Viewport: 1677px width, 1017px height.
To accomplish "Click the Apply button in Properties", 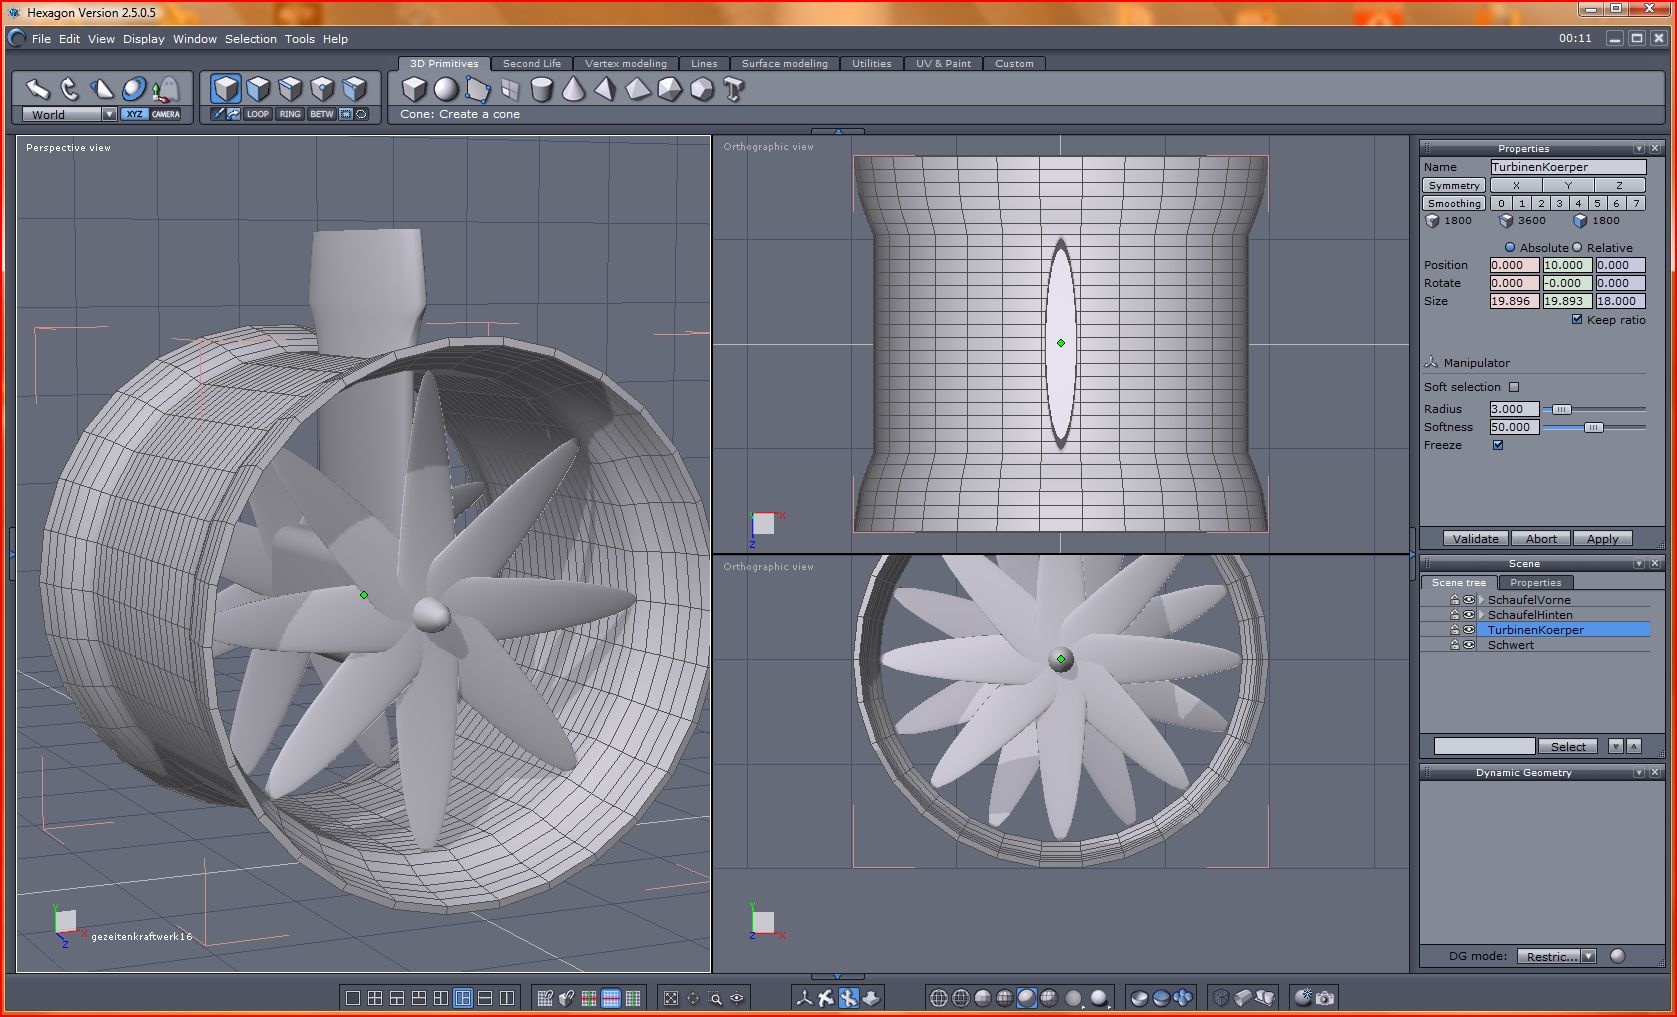I will (1602, 539).
